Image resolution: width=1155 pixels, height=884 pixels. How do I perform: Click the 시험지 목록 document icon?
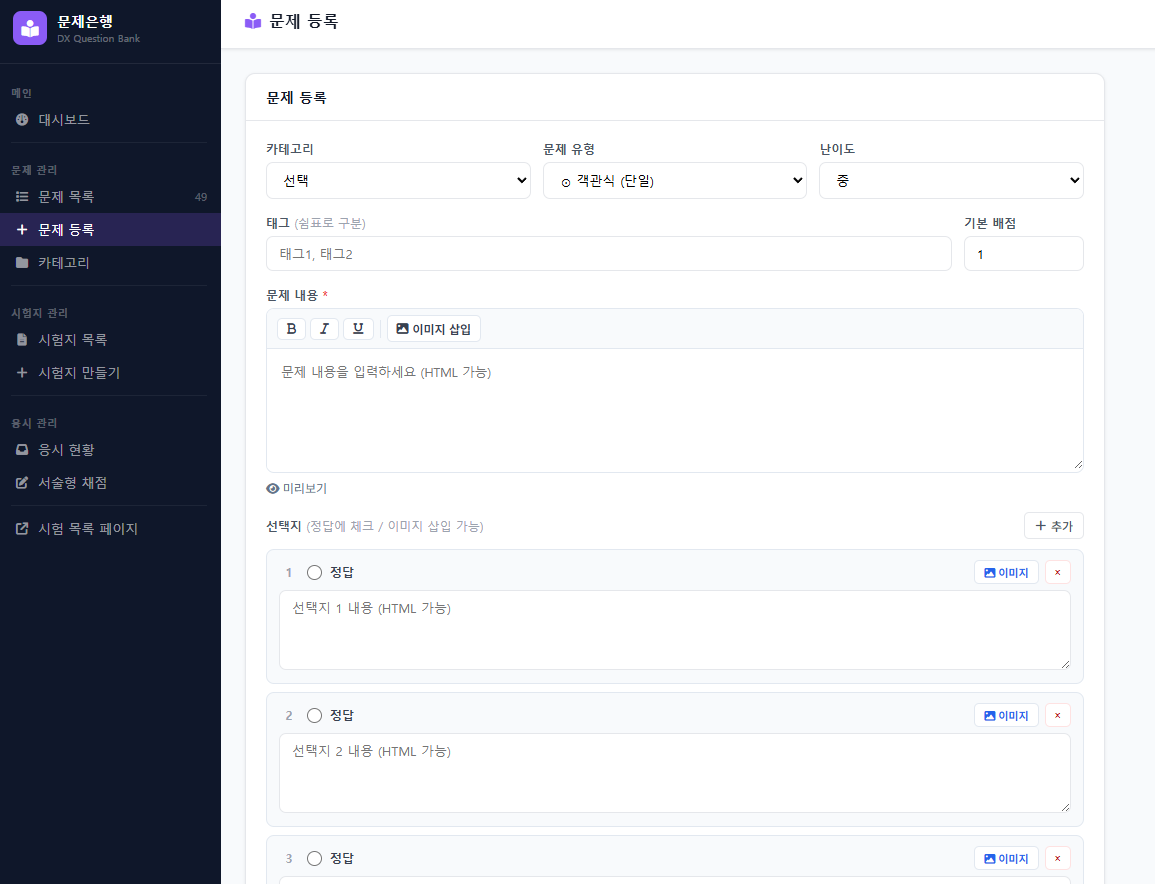click(22, 340)
